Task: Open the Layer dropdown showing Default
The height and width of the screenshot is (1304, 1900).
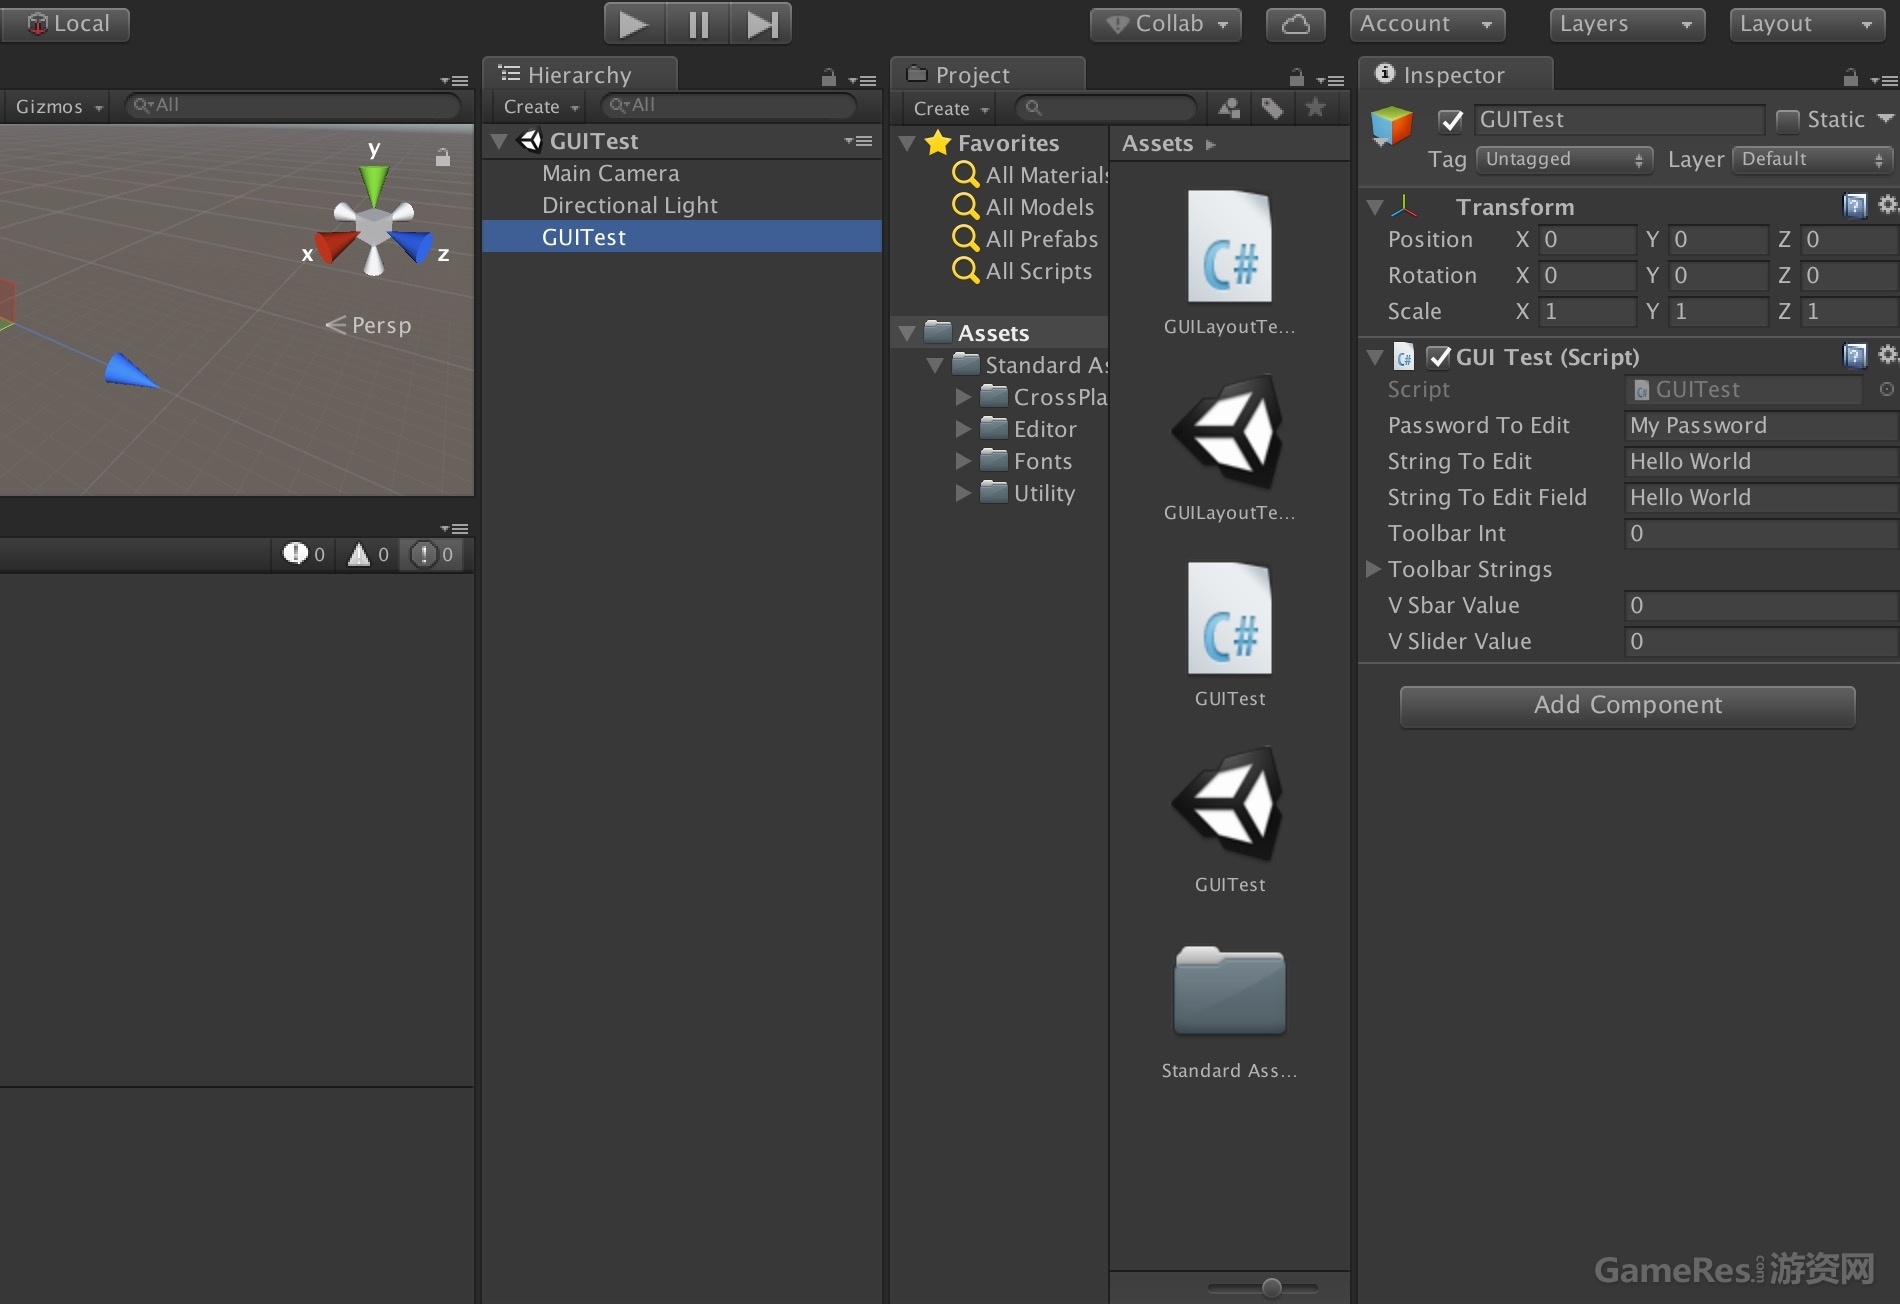Action: 1813,159
